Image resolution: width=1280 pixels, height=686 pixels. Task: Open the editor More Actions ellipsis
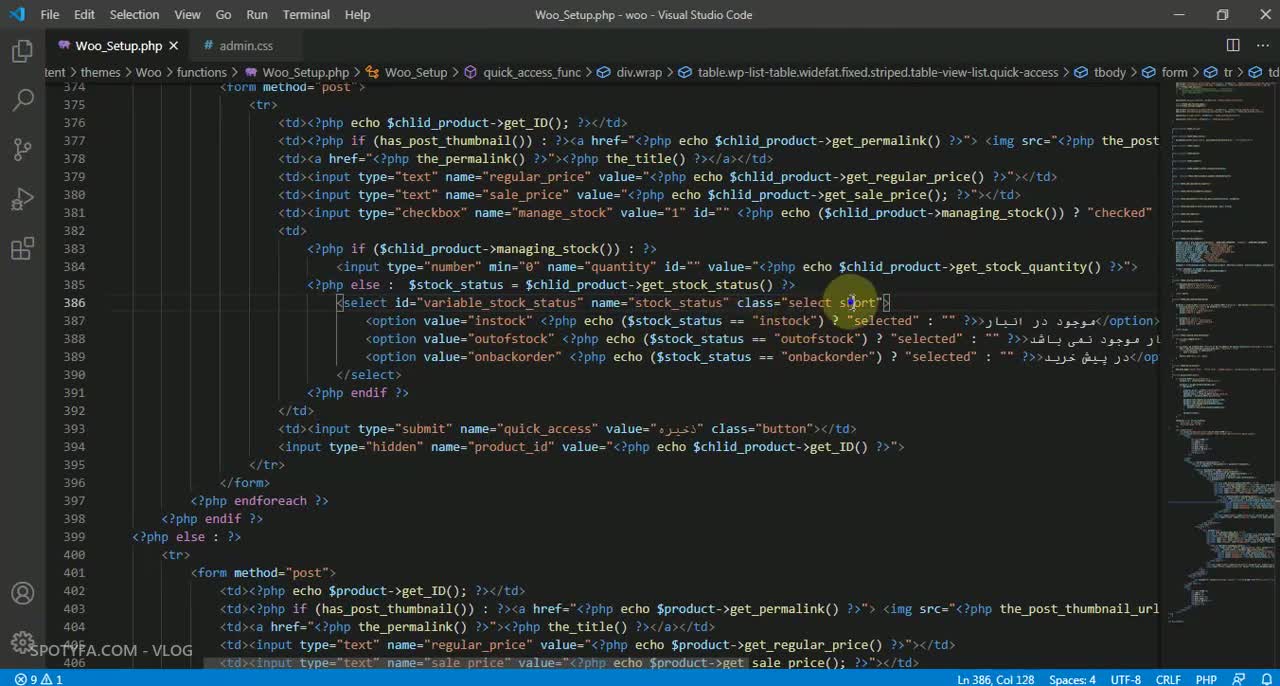[x=1260, y=45]
